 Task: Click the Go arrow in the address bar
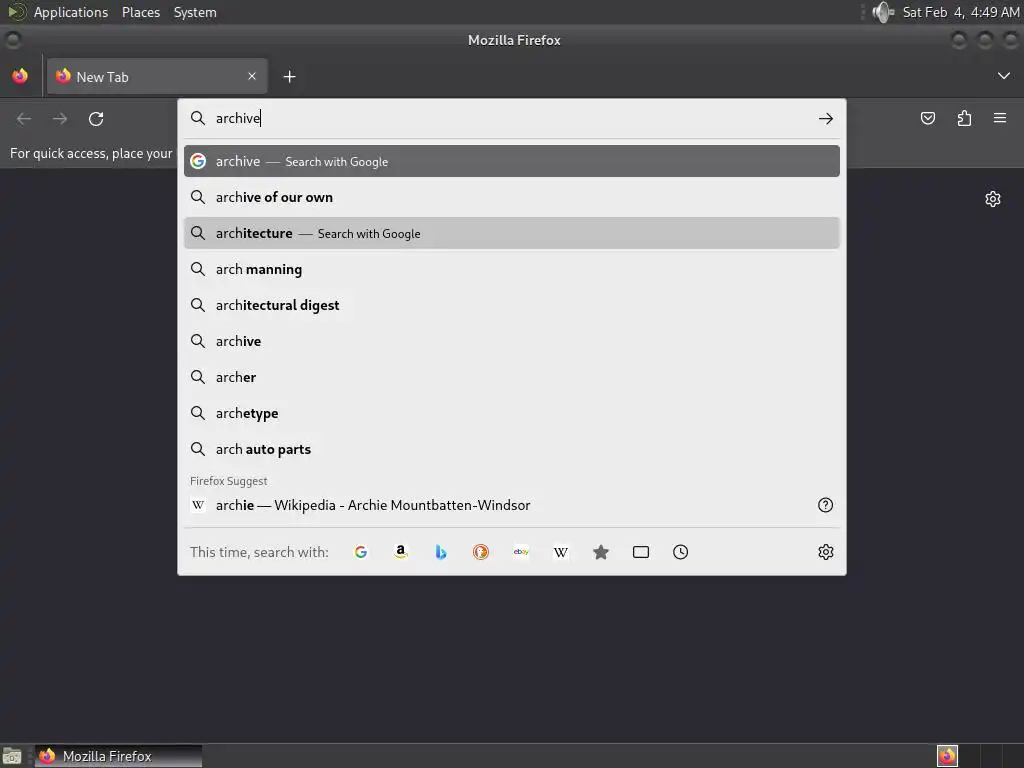click(825, 118)
